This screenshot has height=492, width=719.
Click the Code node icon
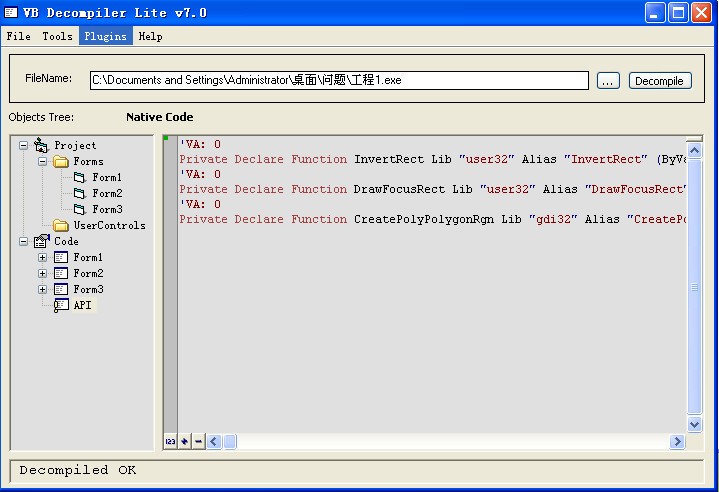(x=42, y=241)
